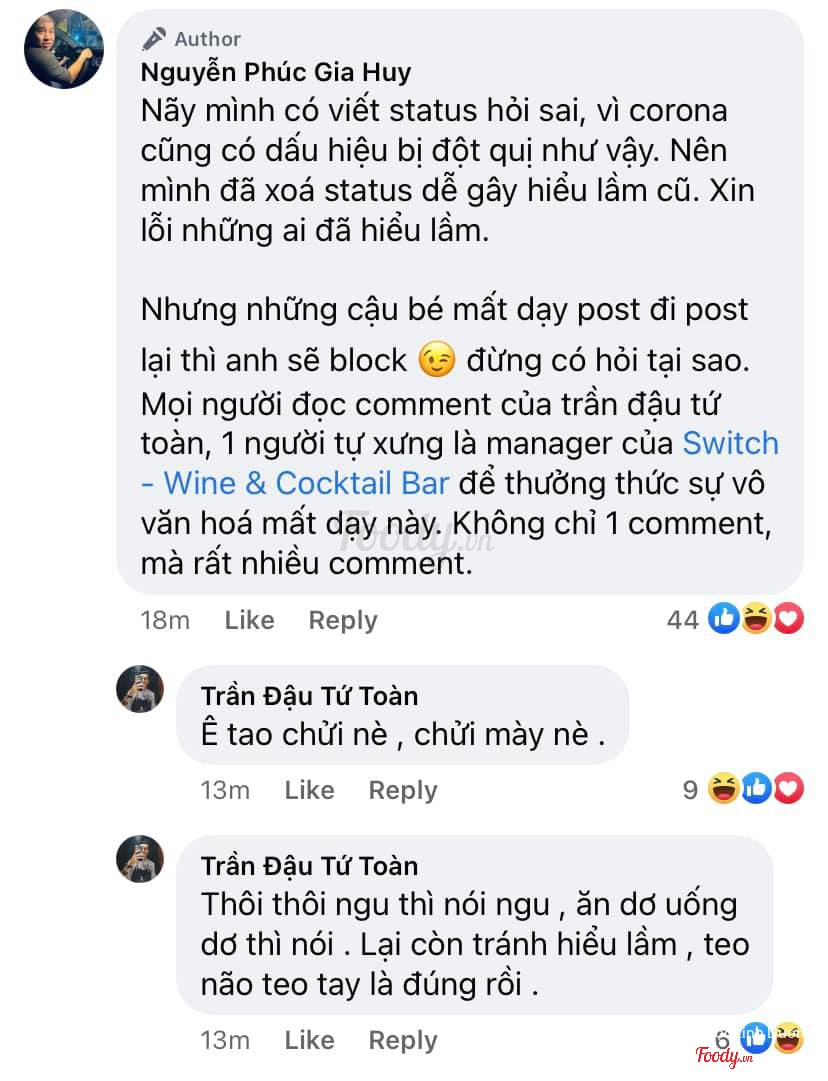Reply to the 'Ê tao chửi nè' comment
Image resolution: width=828 pixels, height=1081 pixels.
coord(403,791)
